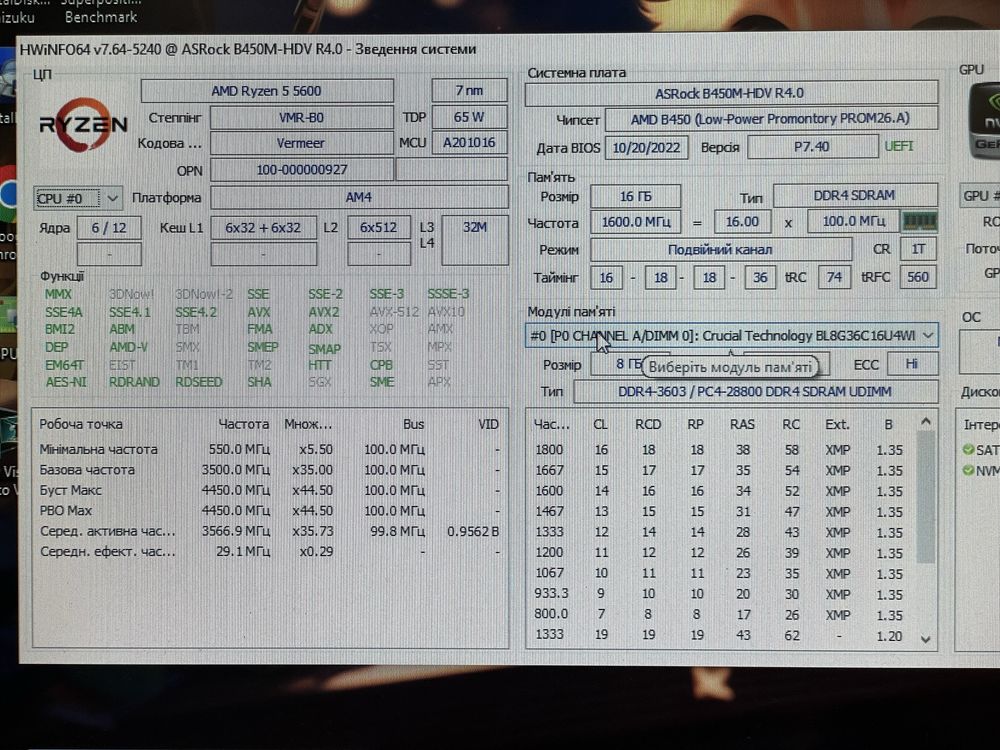Click the Vermeer codename field
This screenshot has height=750, width=1000.
click(x=301, y=143)
